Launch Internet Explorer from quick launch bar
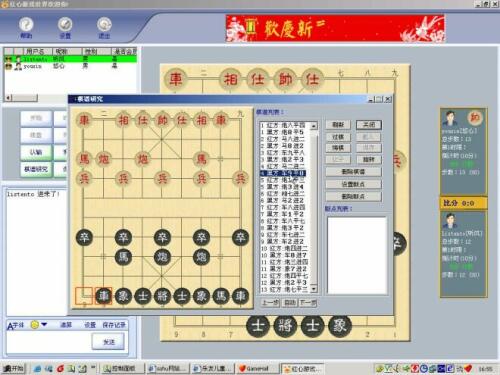Screen dimensions: 500x375 (x=38, y=368)
